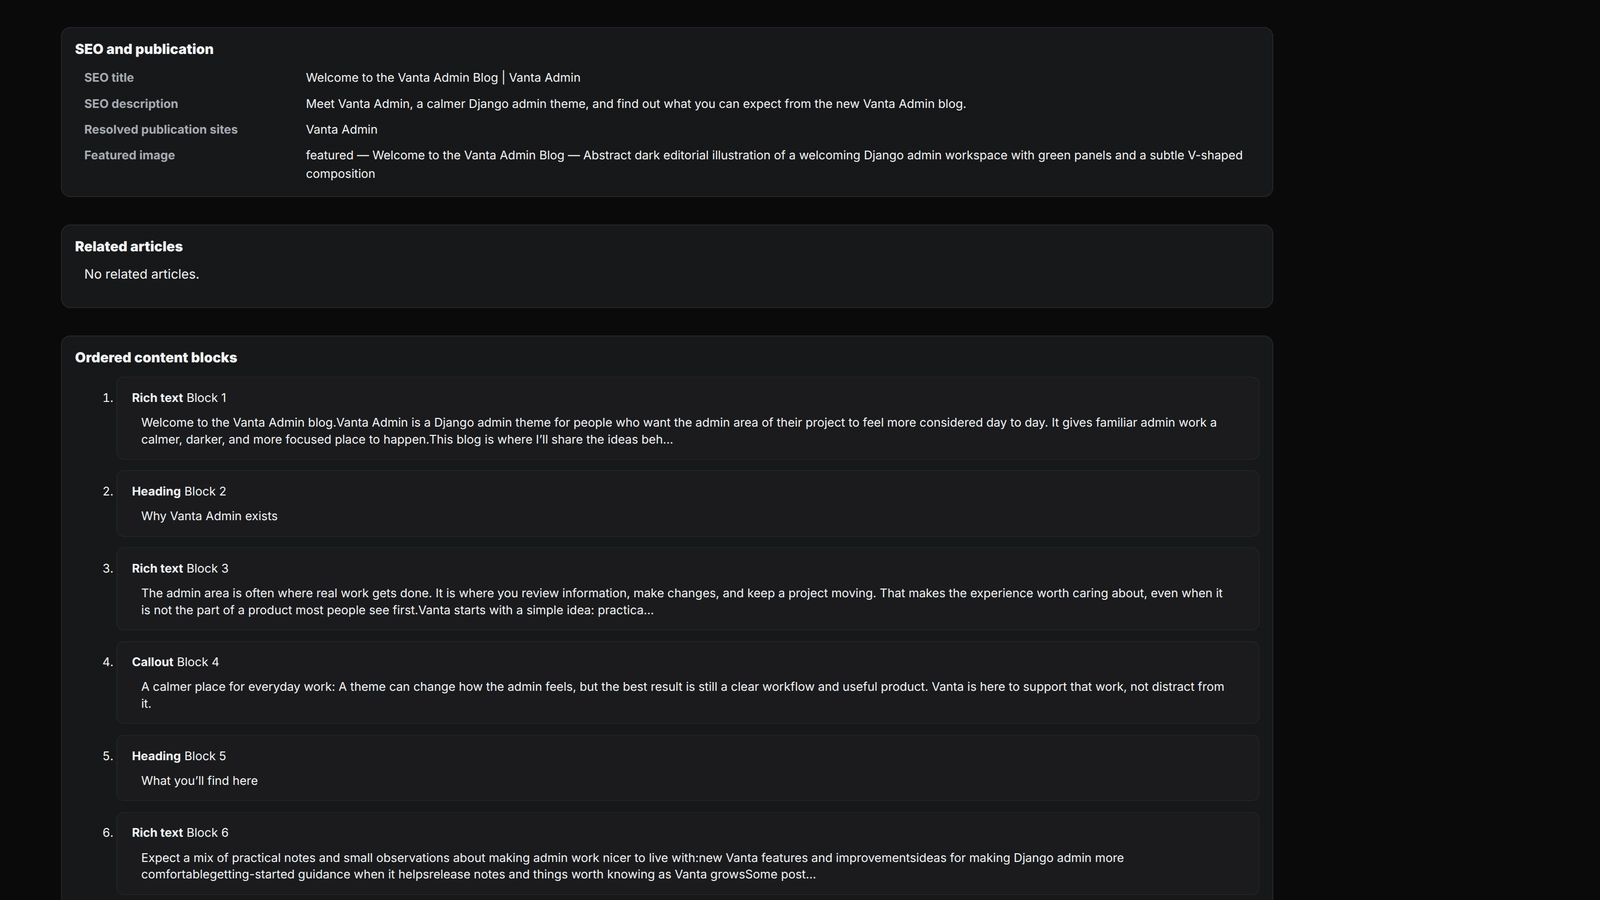Click the SEO and publication section heading

[x=144, y=49]
